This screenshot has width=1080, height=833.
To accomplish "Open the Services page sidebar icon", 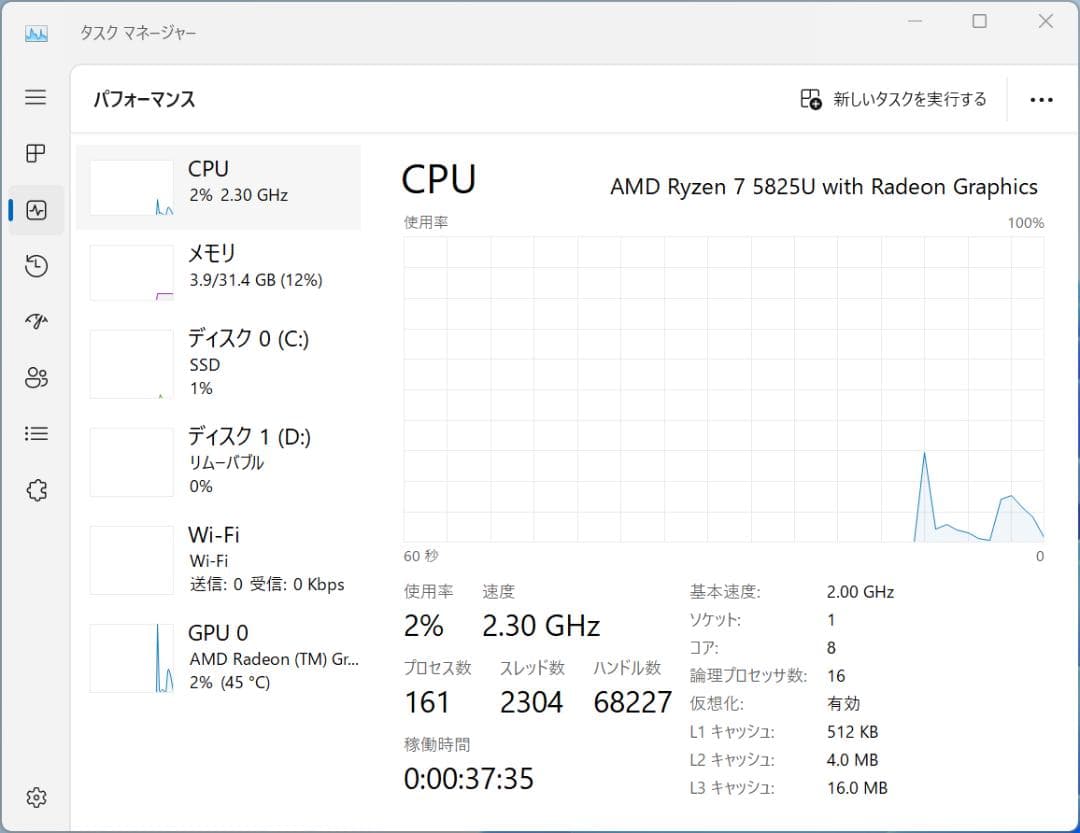I will (36, 489).
